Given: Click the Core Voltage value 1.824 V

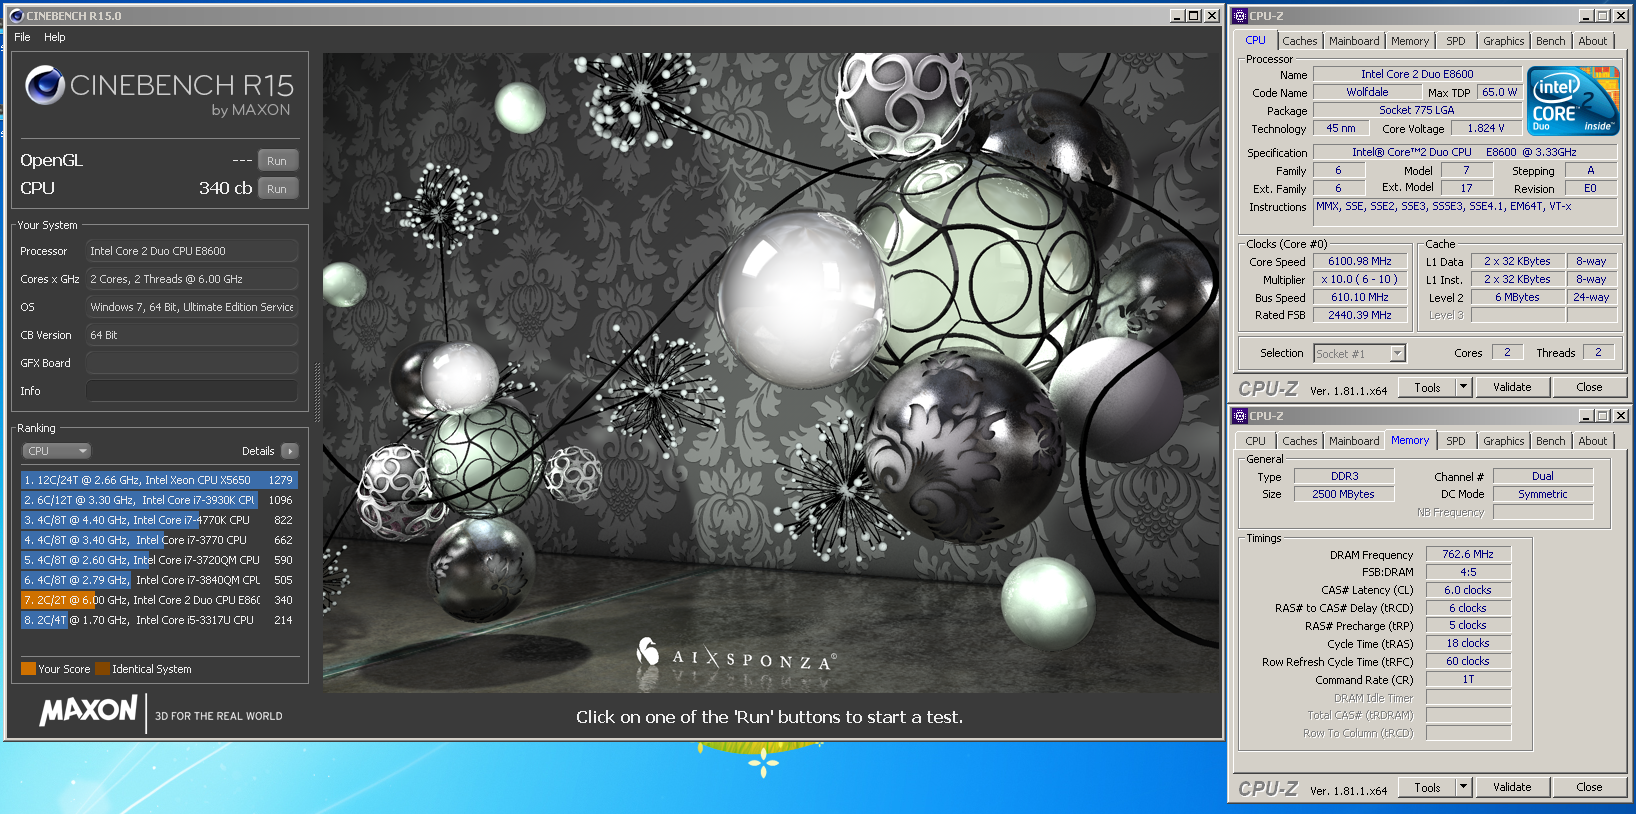Looking at the screenshot, I should pos(1485,128).
